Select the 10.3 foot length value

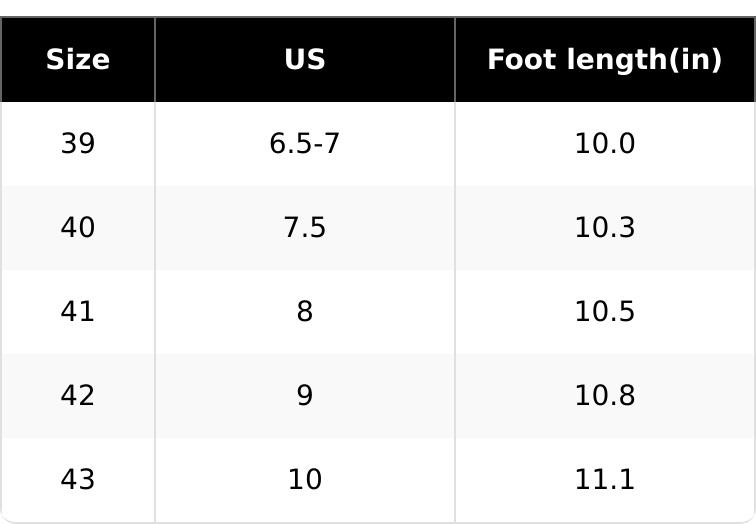pos(604,228)
